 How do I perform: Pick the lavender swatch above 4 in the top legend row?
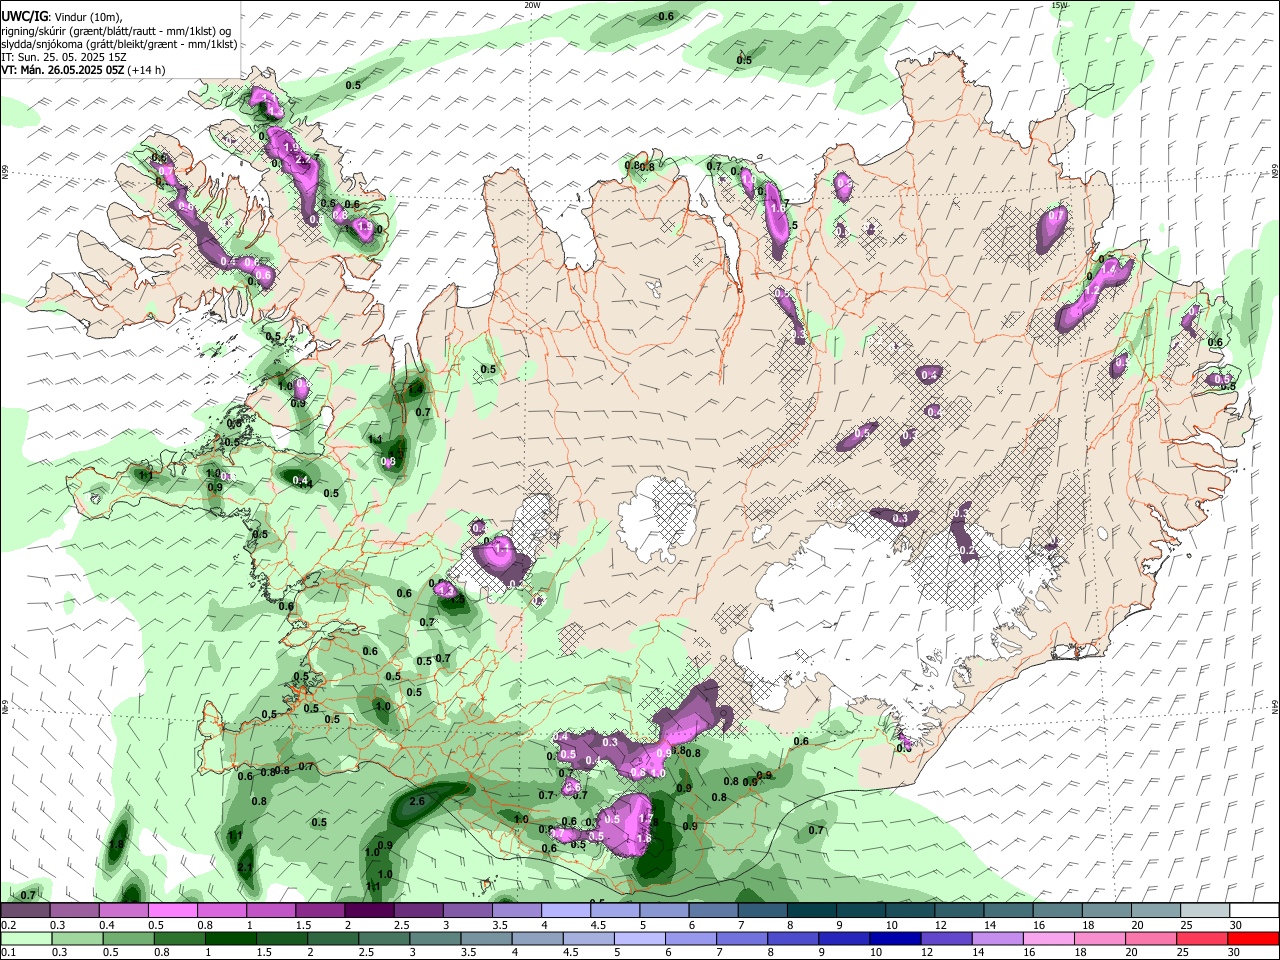coord(566,910)
